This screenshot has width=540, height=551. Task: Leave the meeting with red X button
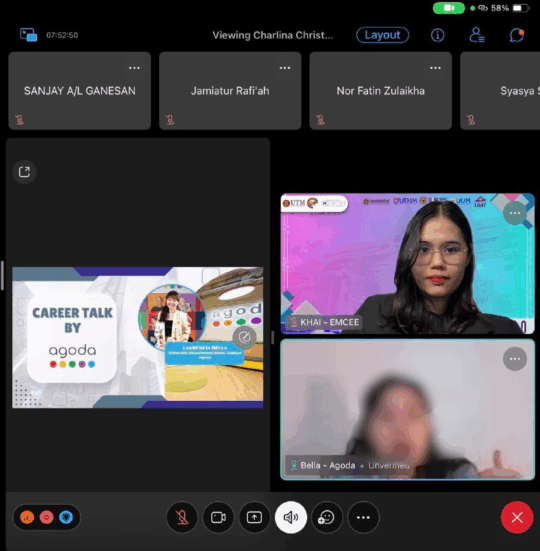[x=517, y=517]
